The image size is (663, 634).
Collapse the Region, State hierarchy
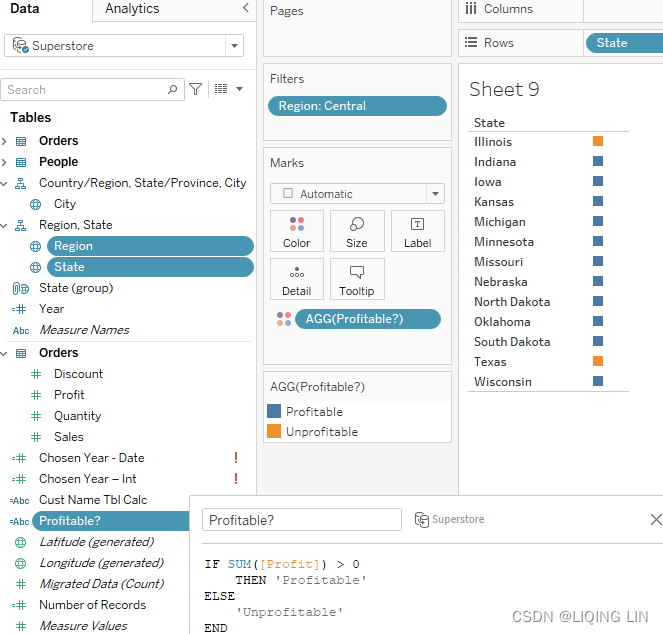5,225
